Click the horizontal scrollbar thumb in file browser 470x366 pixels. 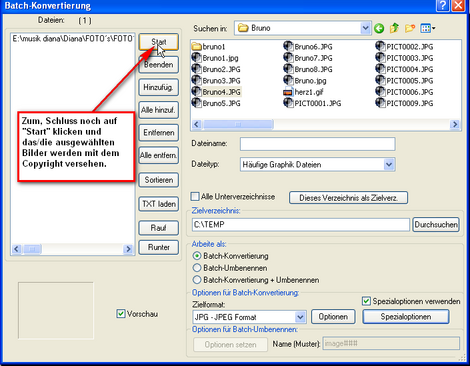[x=238, y=124]
